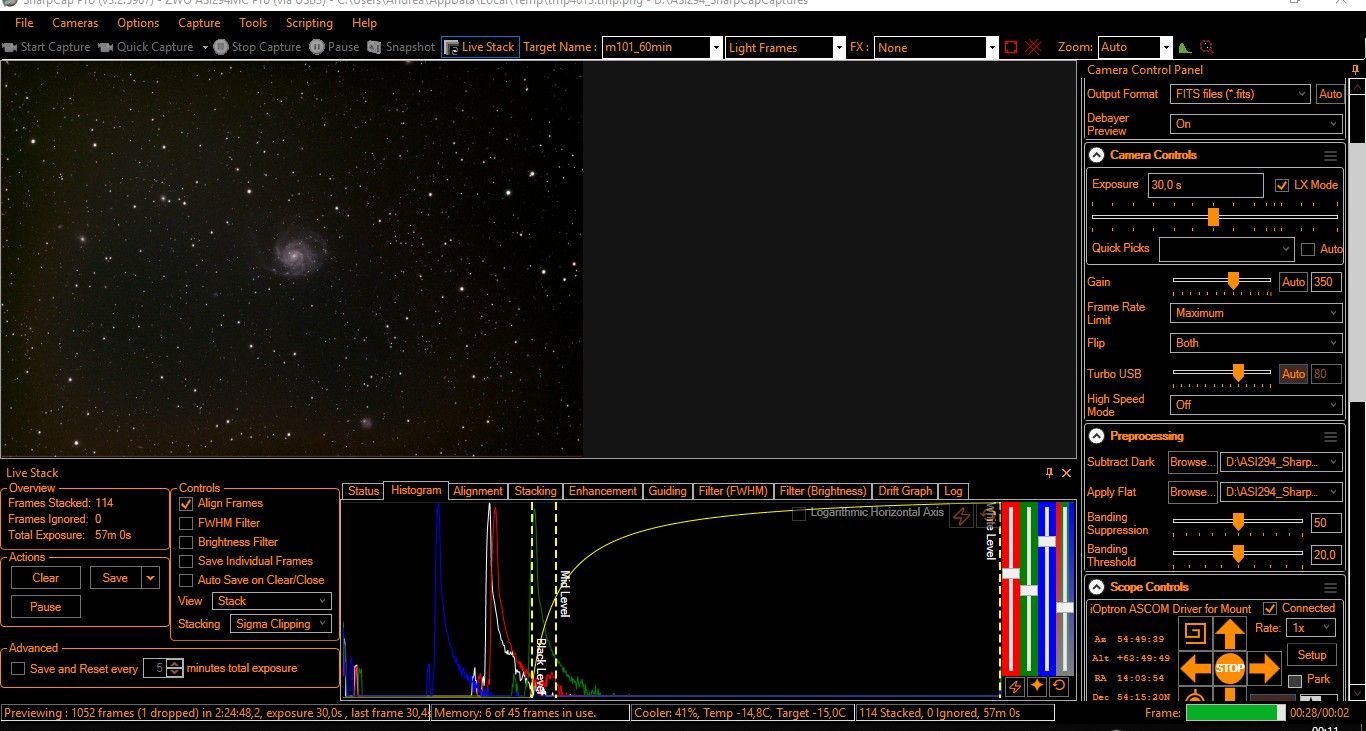Switch to the Alignment tab
Image resolution: width=1366 pixels, height=731 pixels.
pyautogui.click(x=478, y=491)
